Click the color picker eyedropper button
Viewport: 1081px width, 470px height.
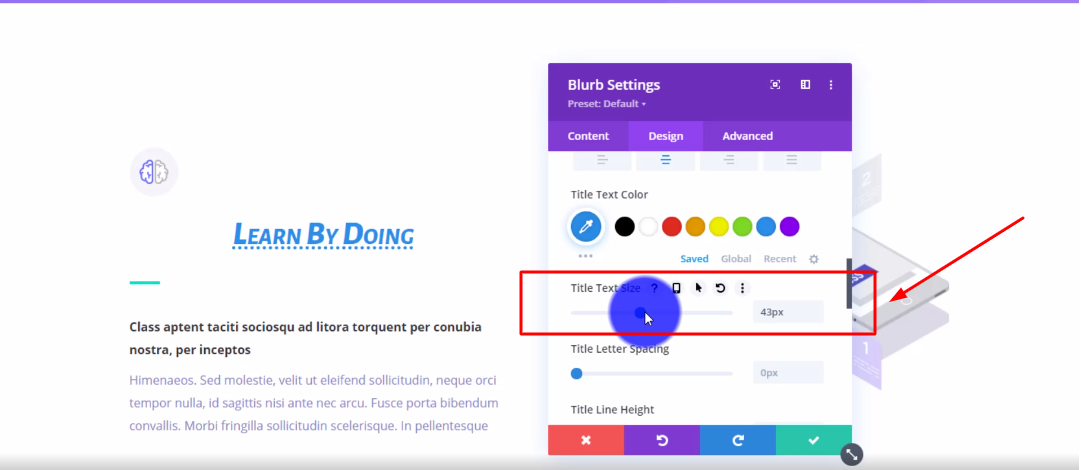tap(587, 227)
